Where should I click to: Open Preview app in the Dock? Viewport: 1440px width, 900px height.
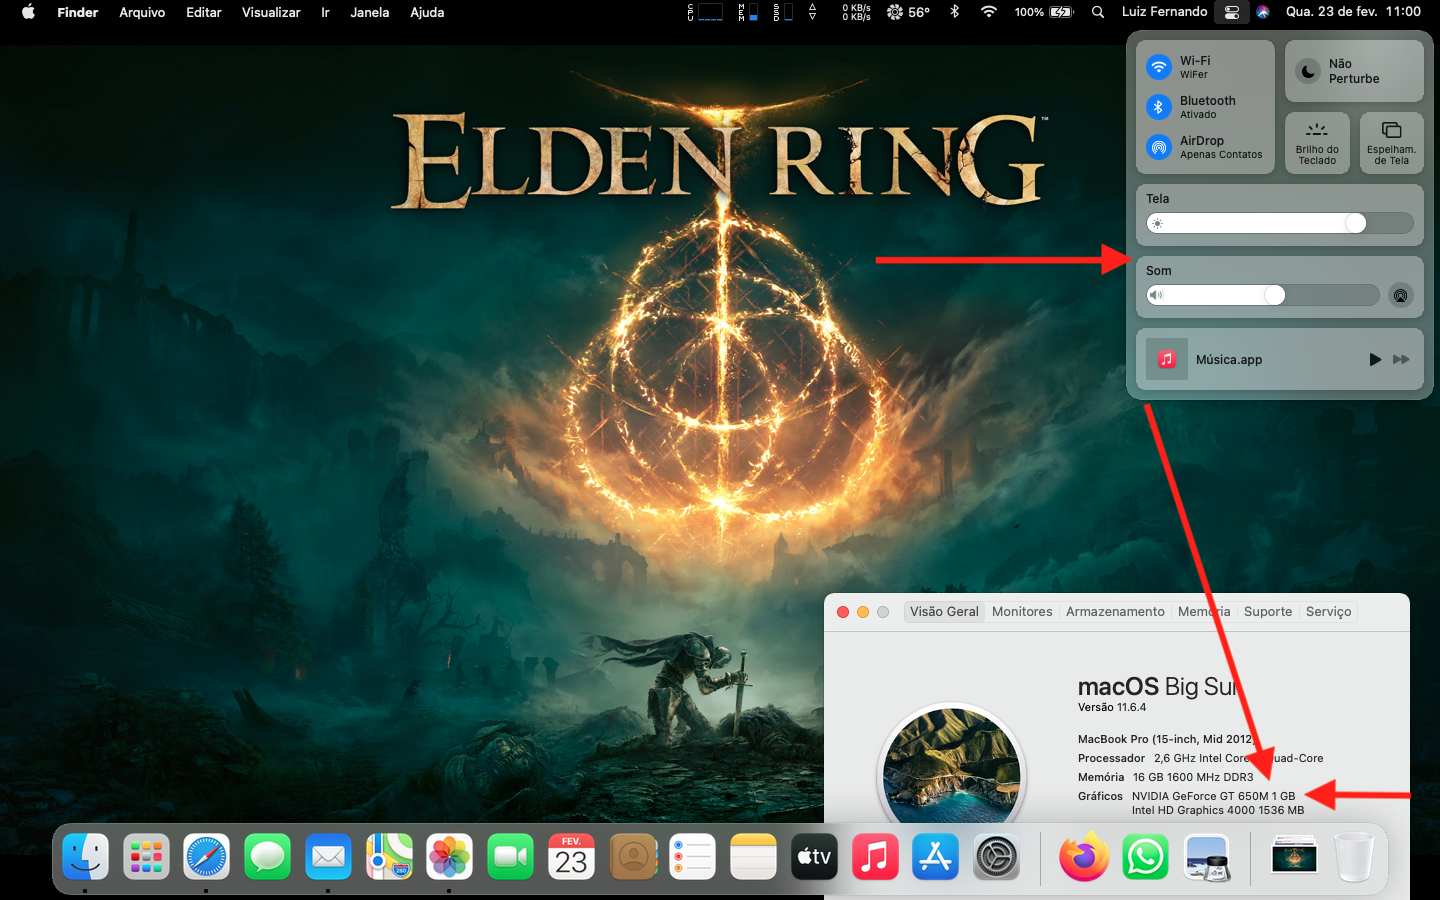pyautogui.click(x=1206, y=857)
